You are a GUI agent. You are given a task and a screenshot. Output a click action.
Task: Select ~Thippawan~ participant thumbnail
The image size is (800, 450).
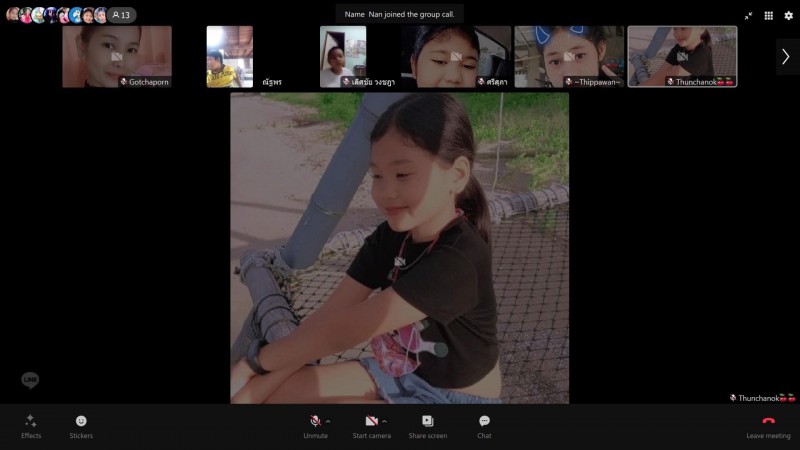(569, 56)
